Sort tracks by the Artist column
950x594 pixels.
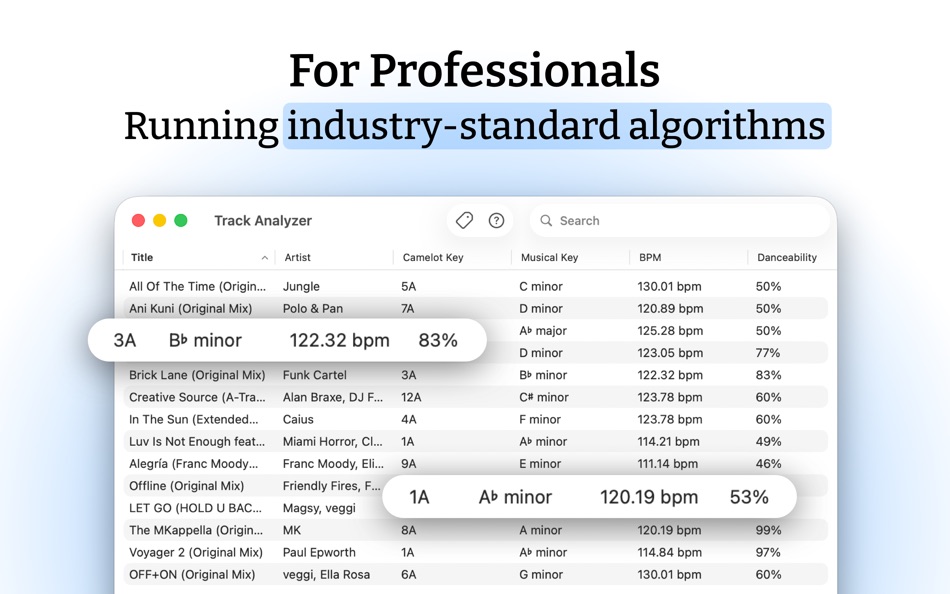[x=297, y=257]
